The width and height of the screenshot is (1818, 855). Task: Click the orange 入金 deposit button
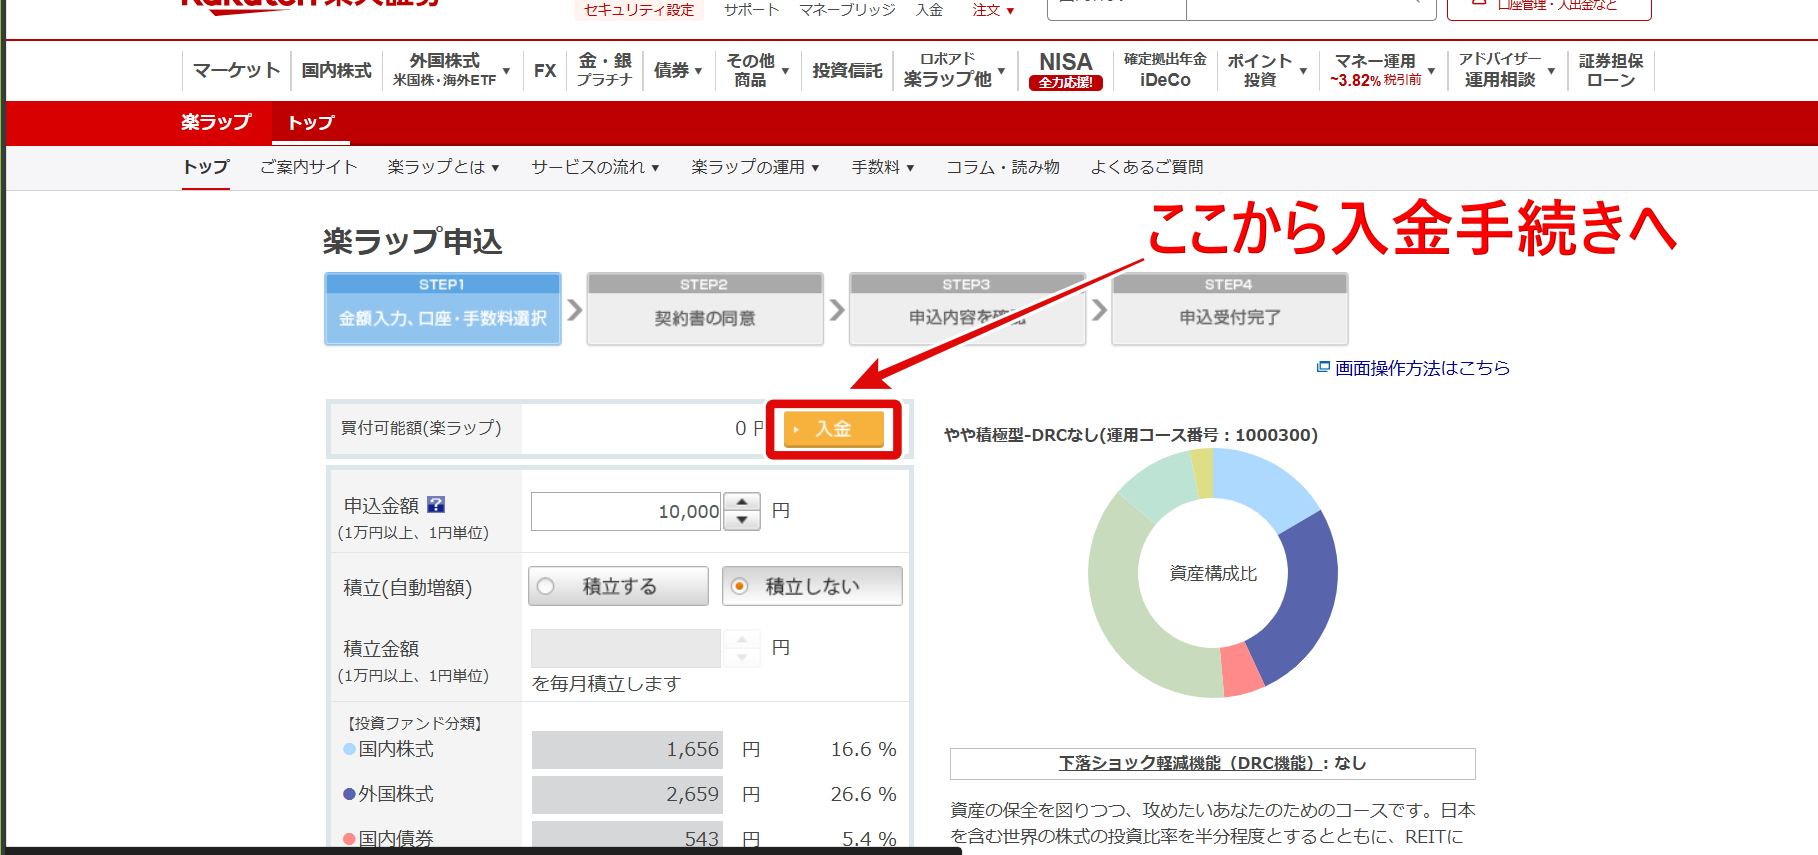(833, 429)
